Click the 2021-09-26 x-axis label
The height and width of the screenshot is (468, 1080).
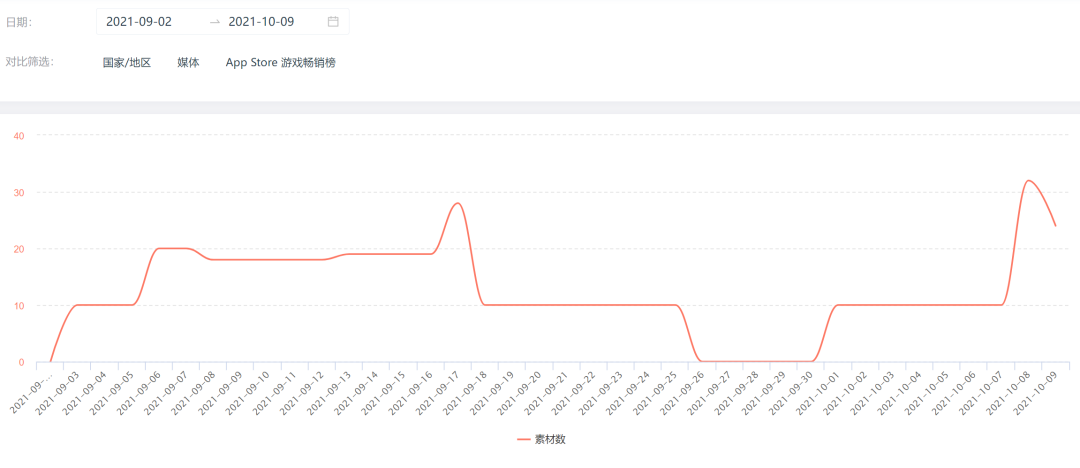coord(682,390)
